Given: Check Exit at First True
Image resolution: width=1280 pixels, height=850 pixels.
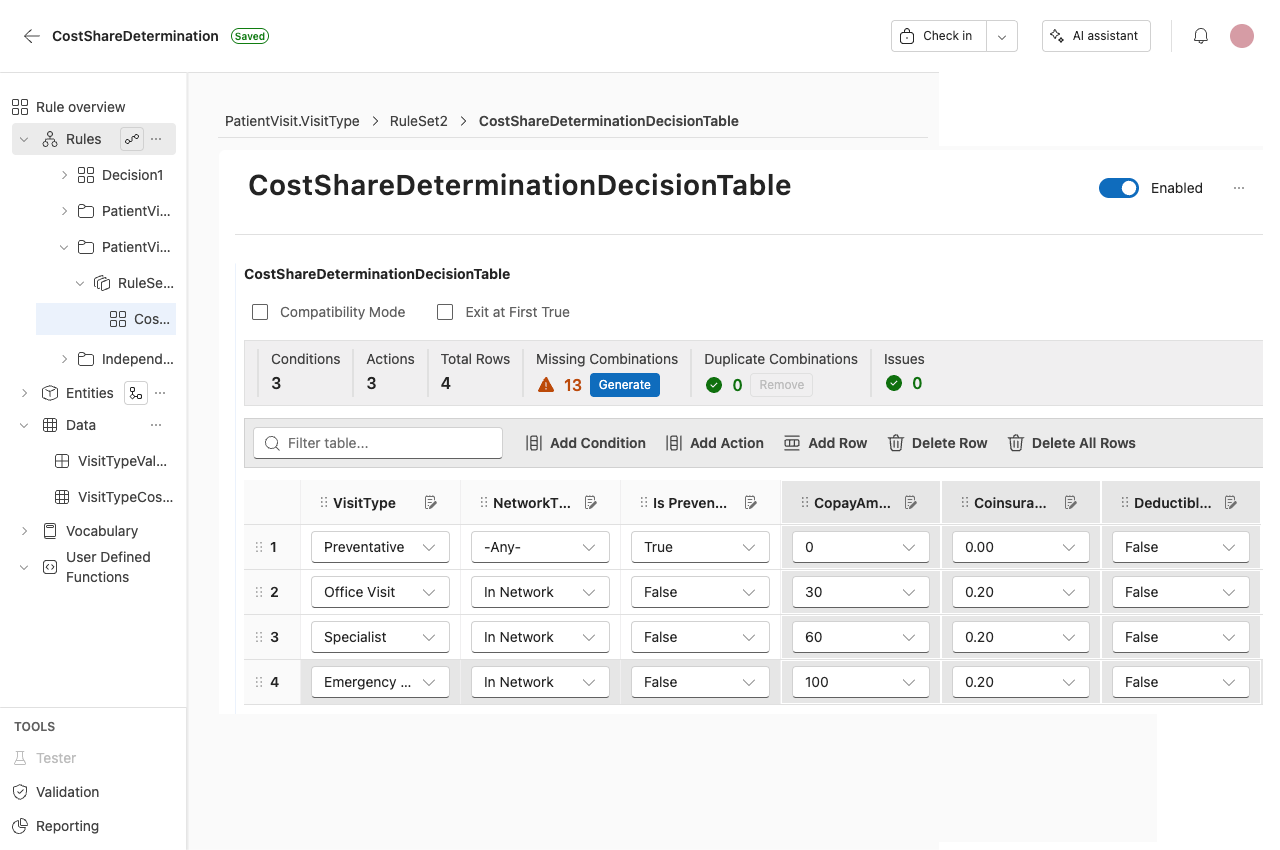Looking at the screenshot, I should (444, 312).
